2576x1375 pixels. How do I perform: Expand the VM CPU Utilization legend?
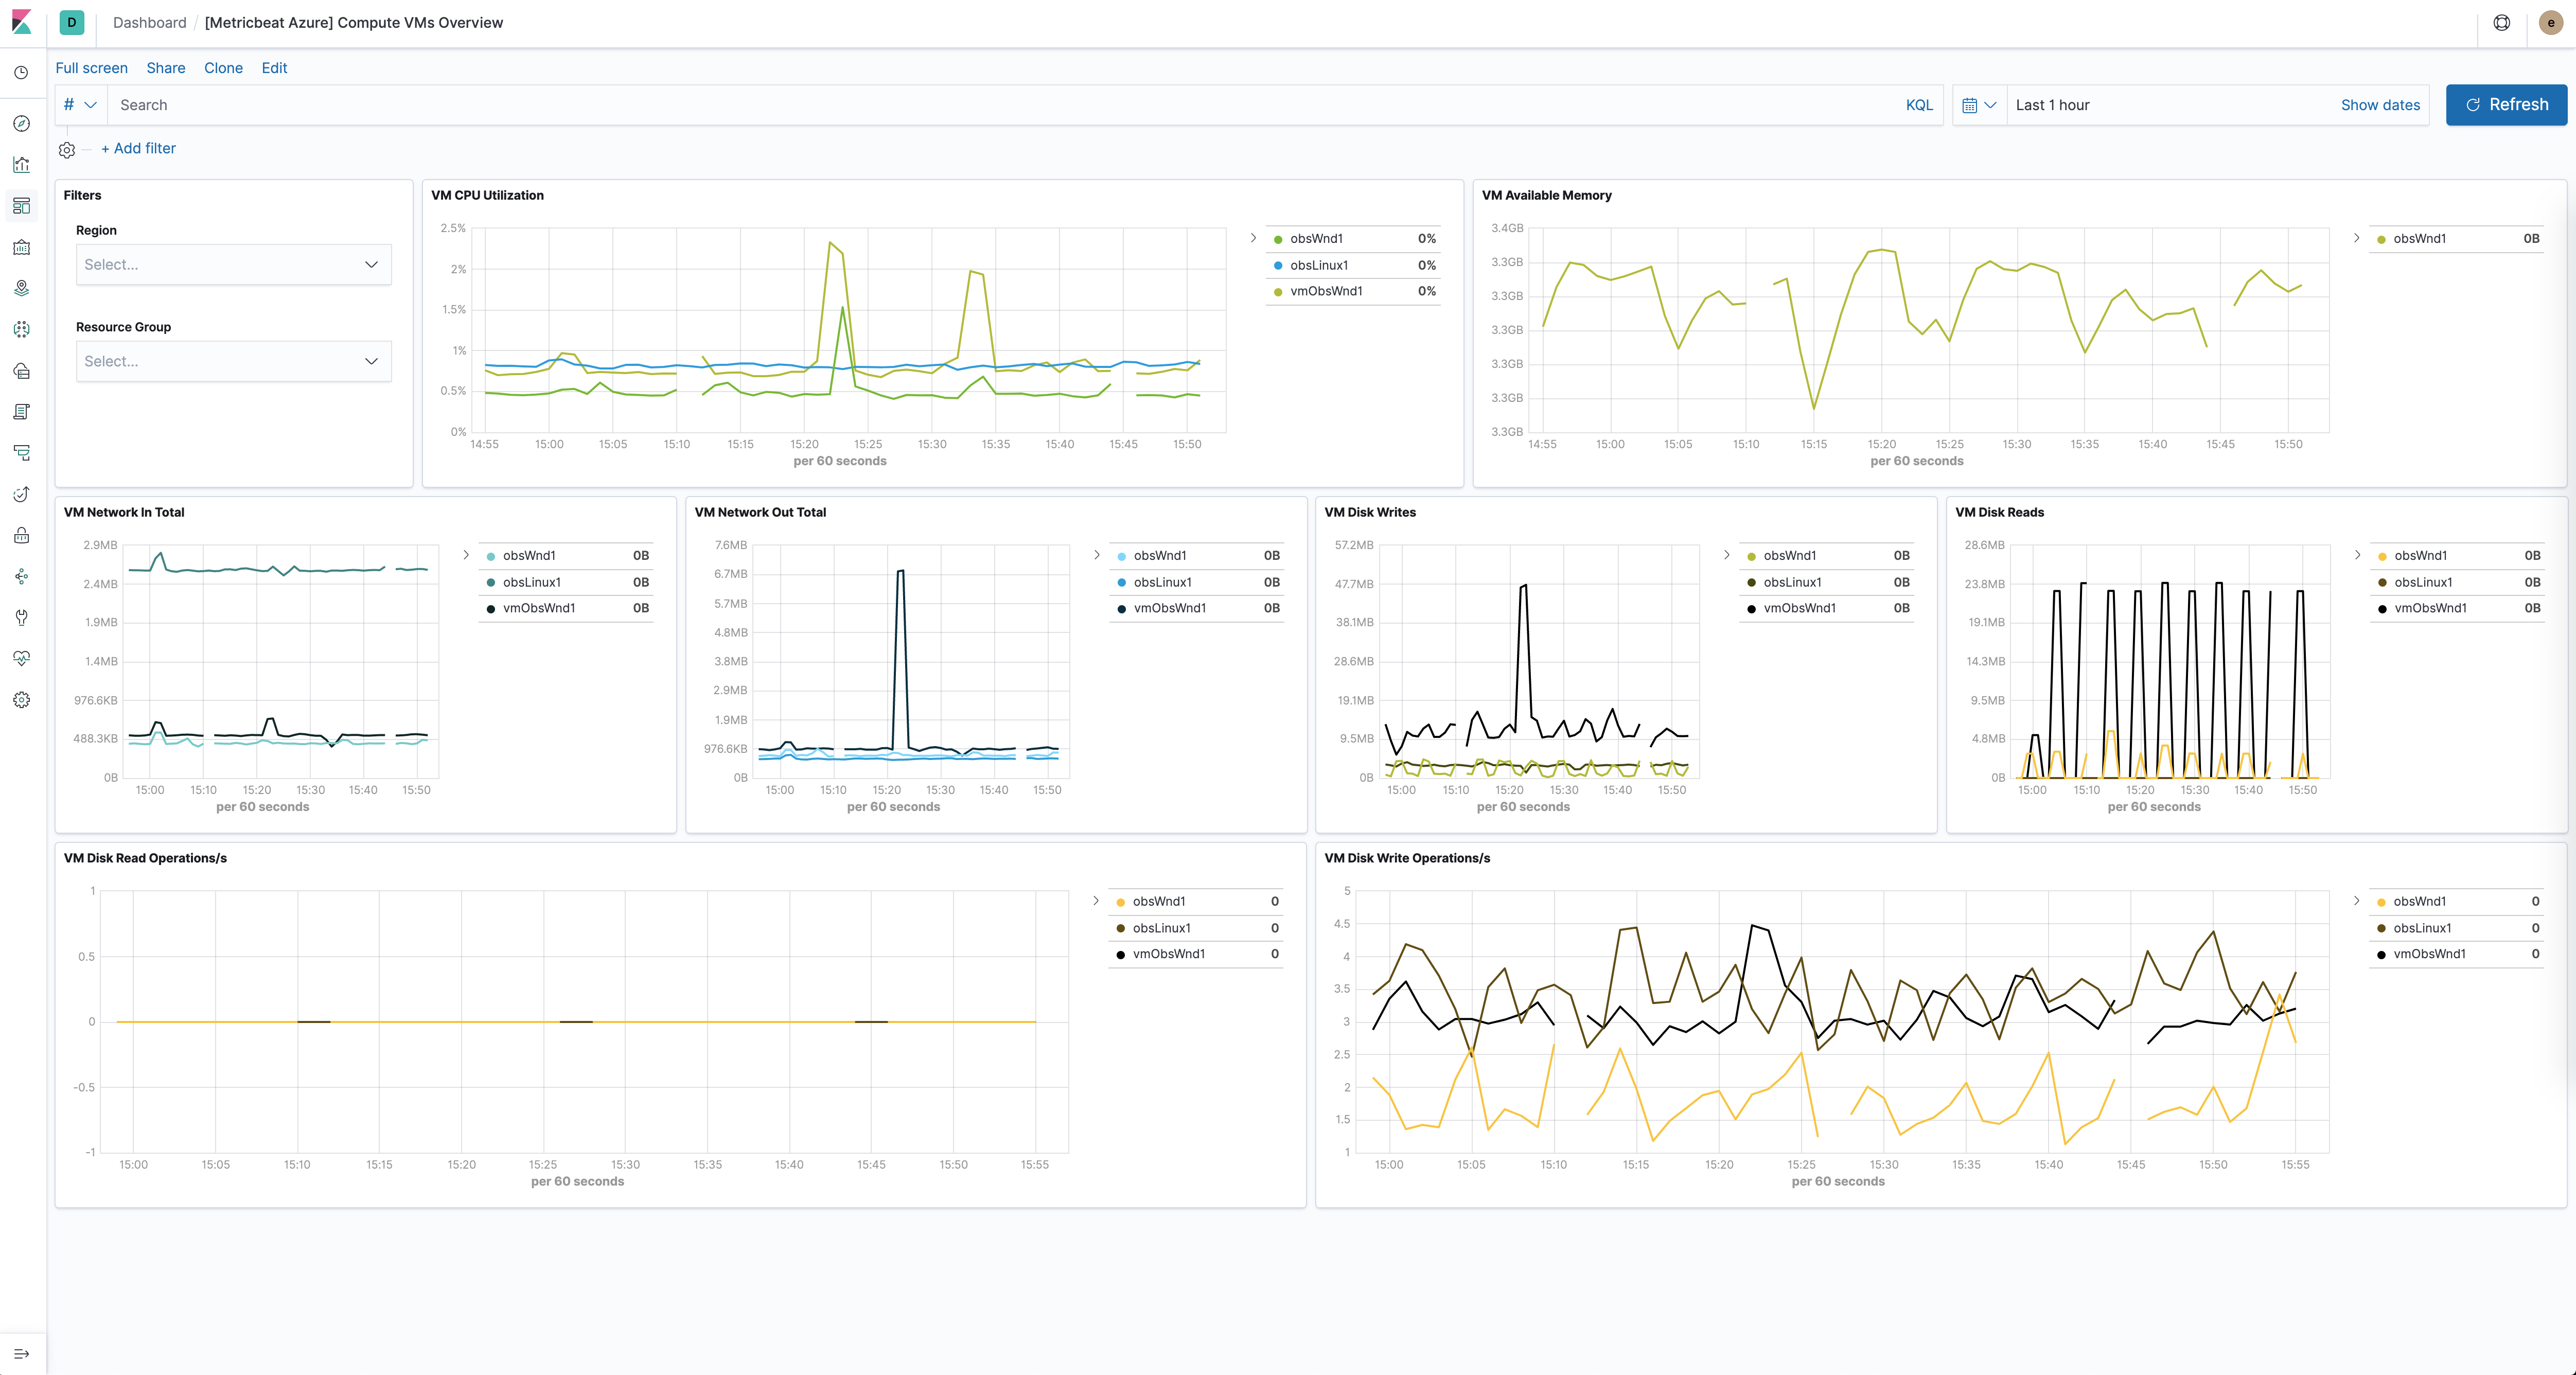pyautogui.click(x=1253, y=238)
